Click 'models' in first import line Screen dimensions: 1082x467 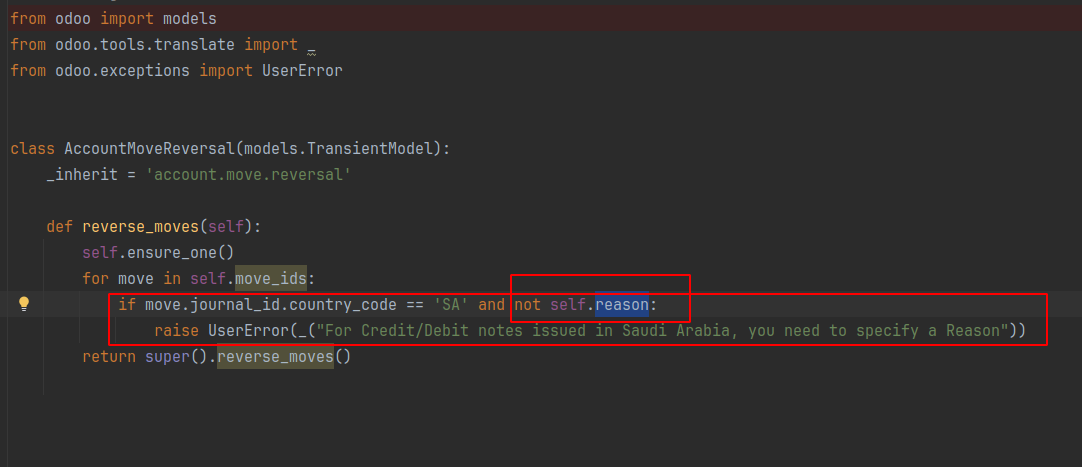(190, 19)
